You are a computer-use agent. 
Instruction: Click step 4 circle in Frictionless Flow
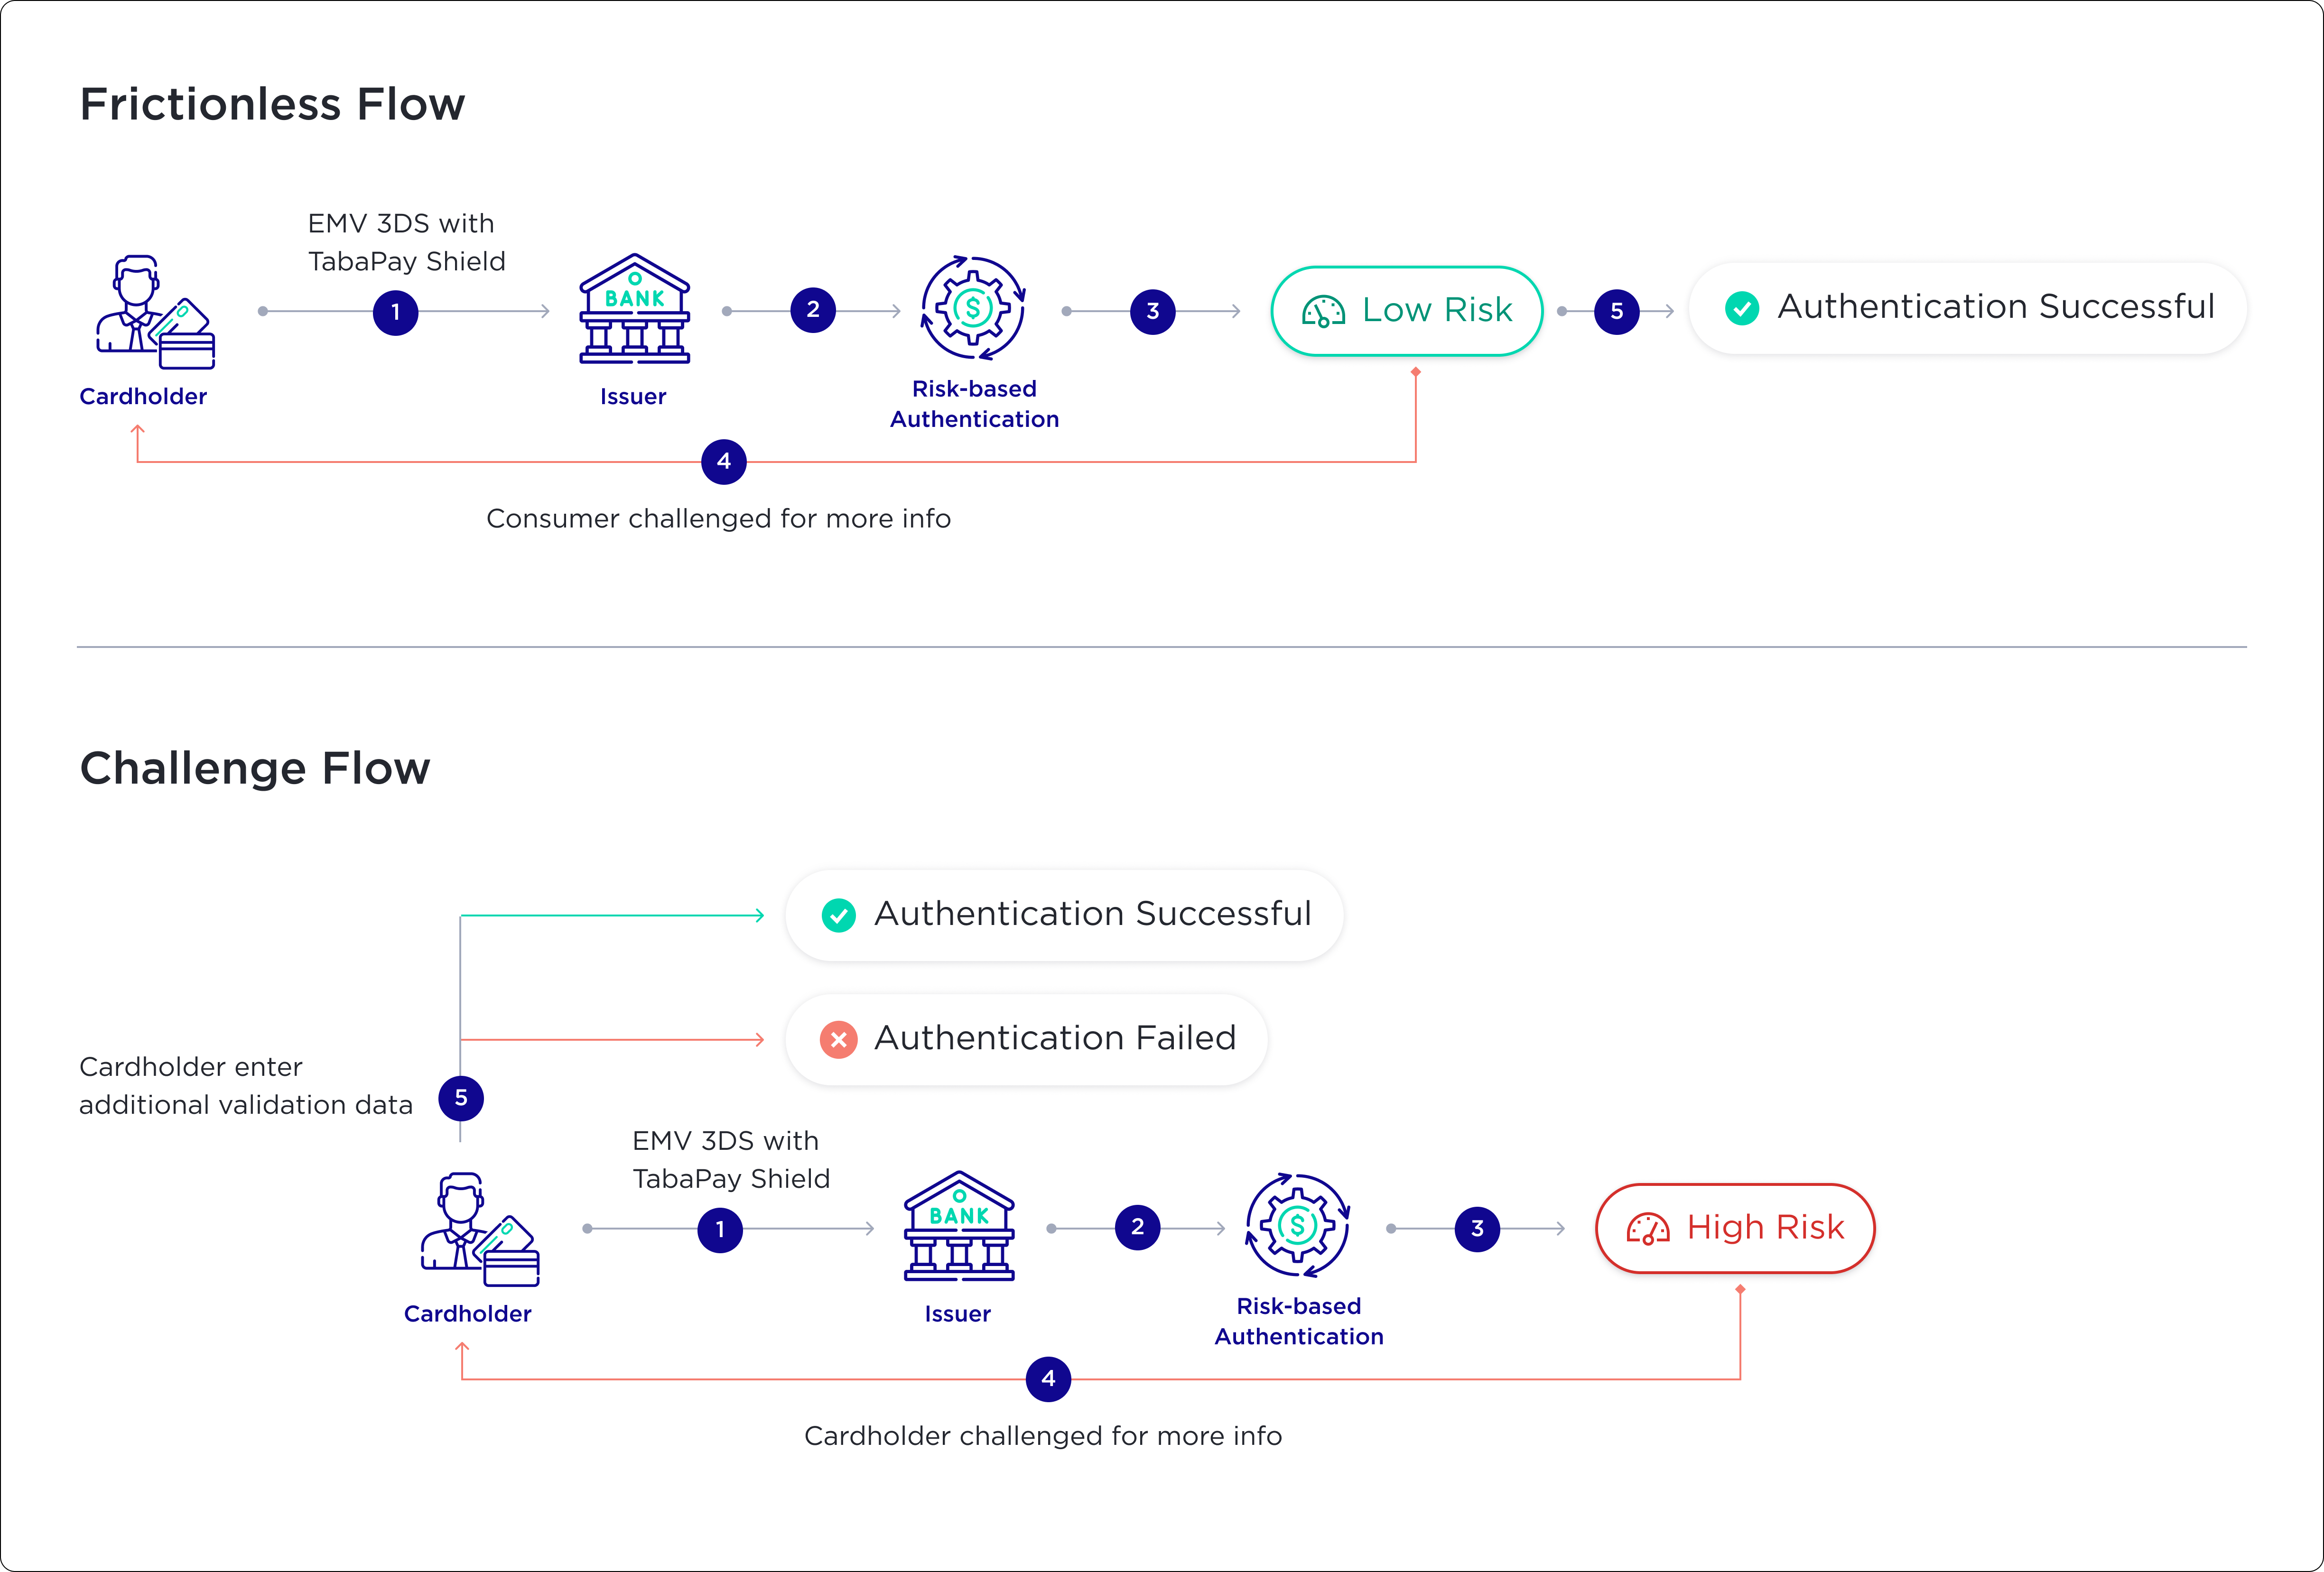pos(724,462)
